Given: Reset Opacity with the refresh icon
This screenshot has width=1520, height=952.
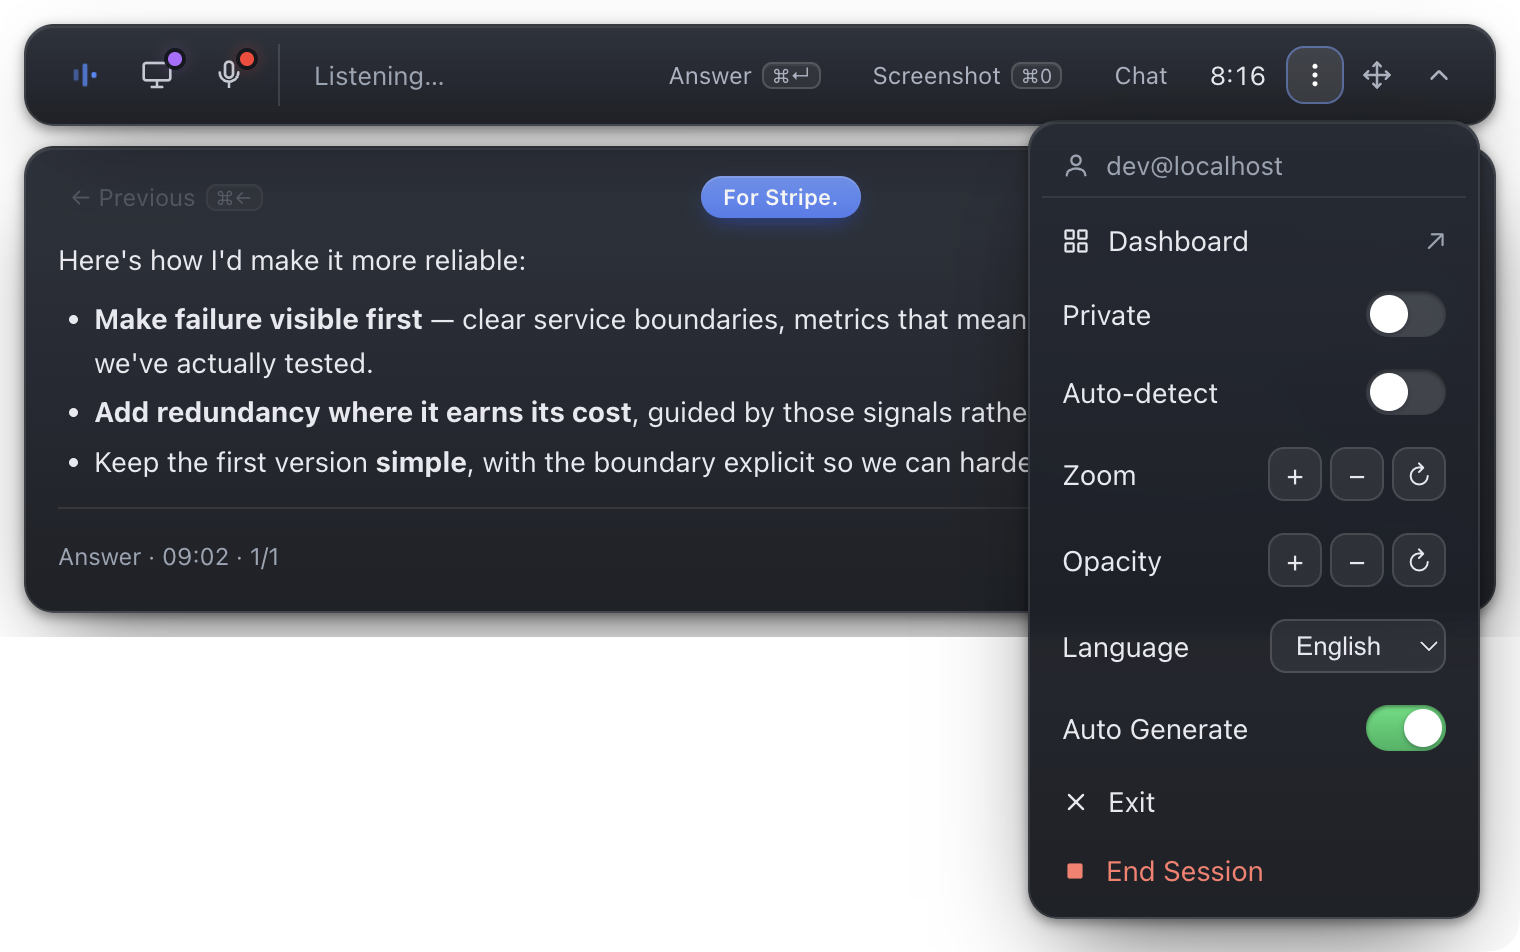Looking at the screenshot, I should (x=1419, y=560).
